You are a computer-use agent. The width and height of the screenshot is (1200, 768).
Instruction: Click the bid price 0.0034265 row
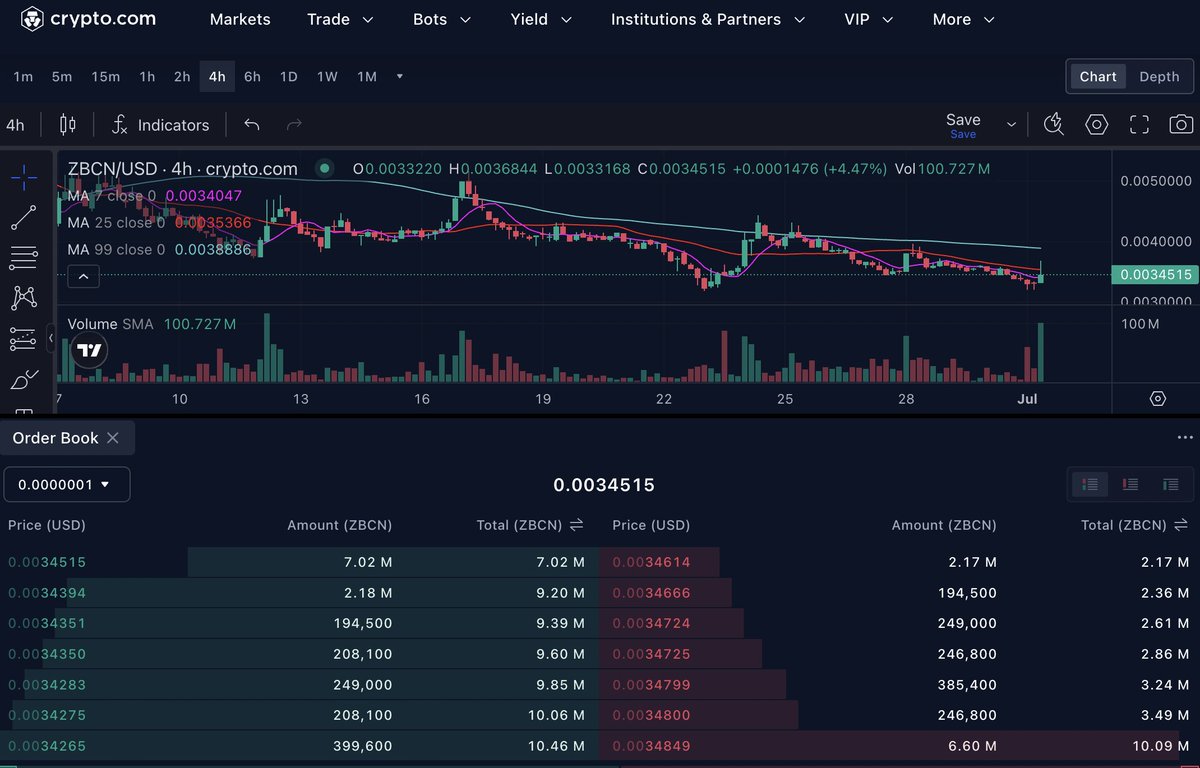point(299,746)
